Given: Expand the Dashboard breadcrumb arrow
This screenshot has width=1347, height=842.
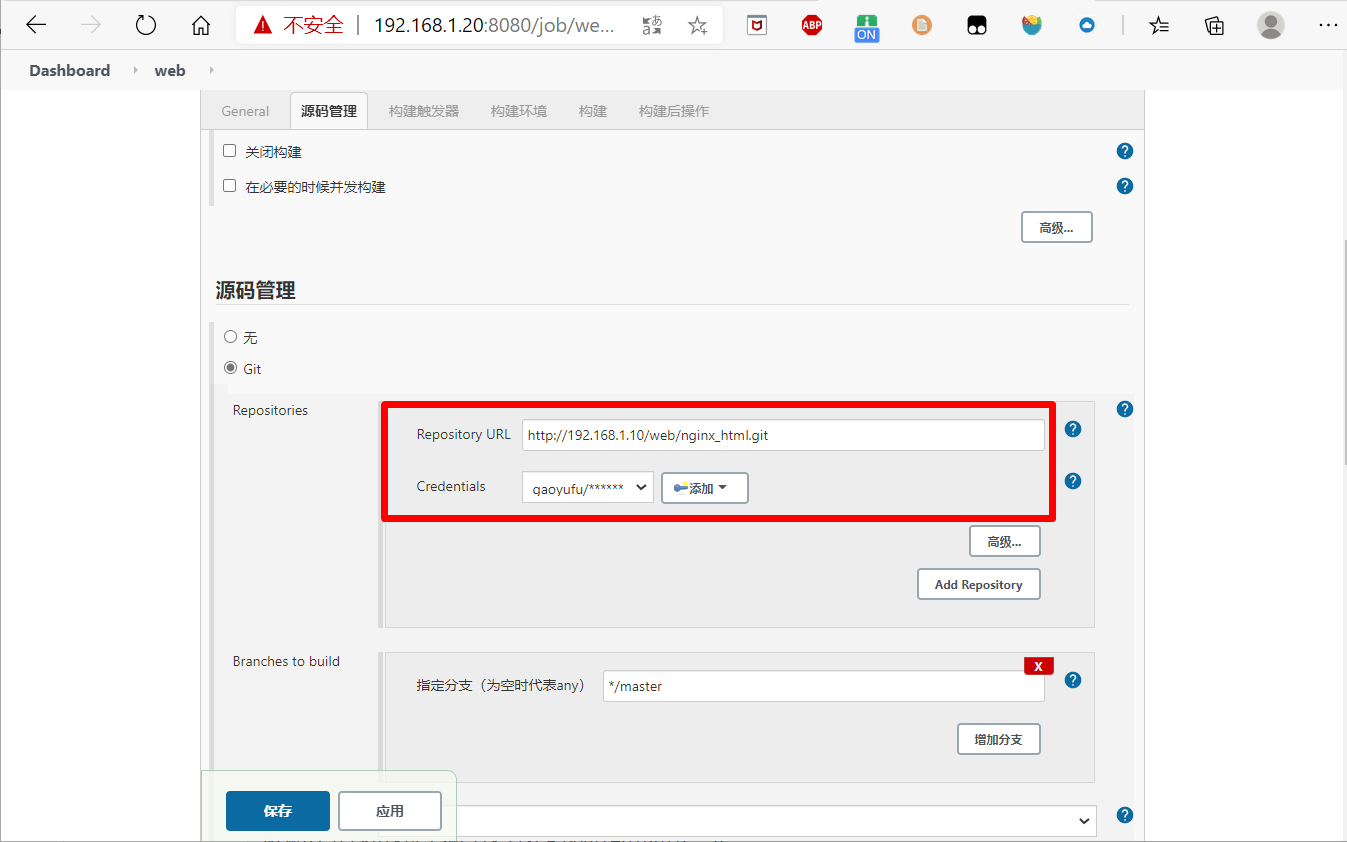Looking at the screenshot, I should point(134,70).
